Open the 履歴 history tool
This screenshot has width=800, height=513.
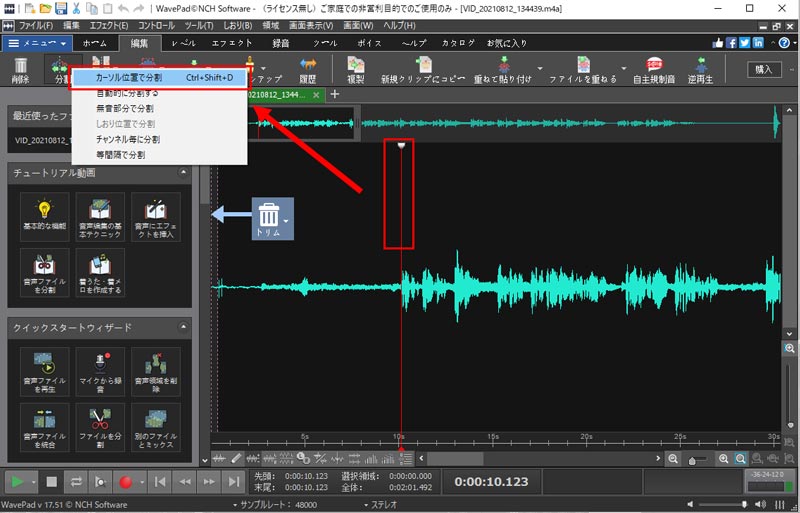[x=308, y=69]
